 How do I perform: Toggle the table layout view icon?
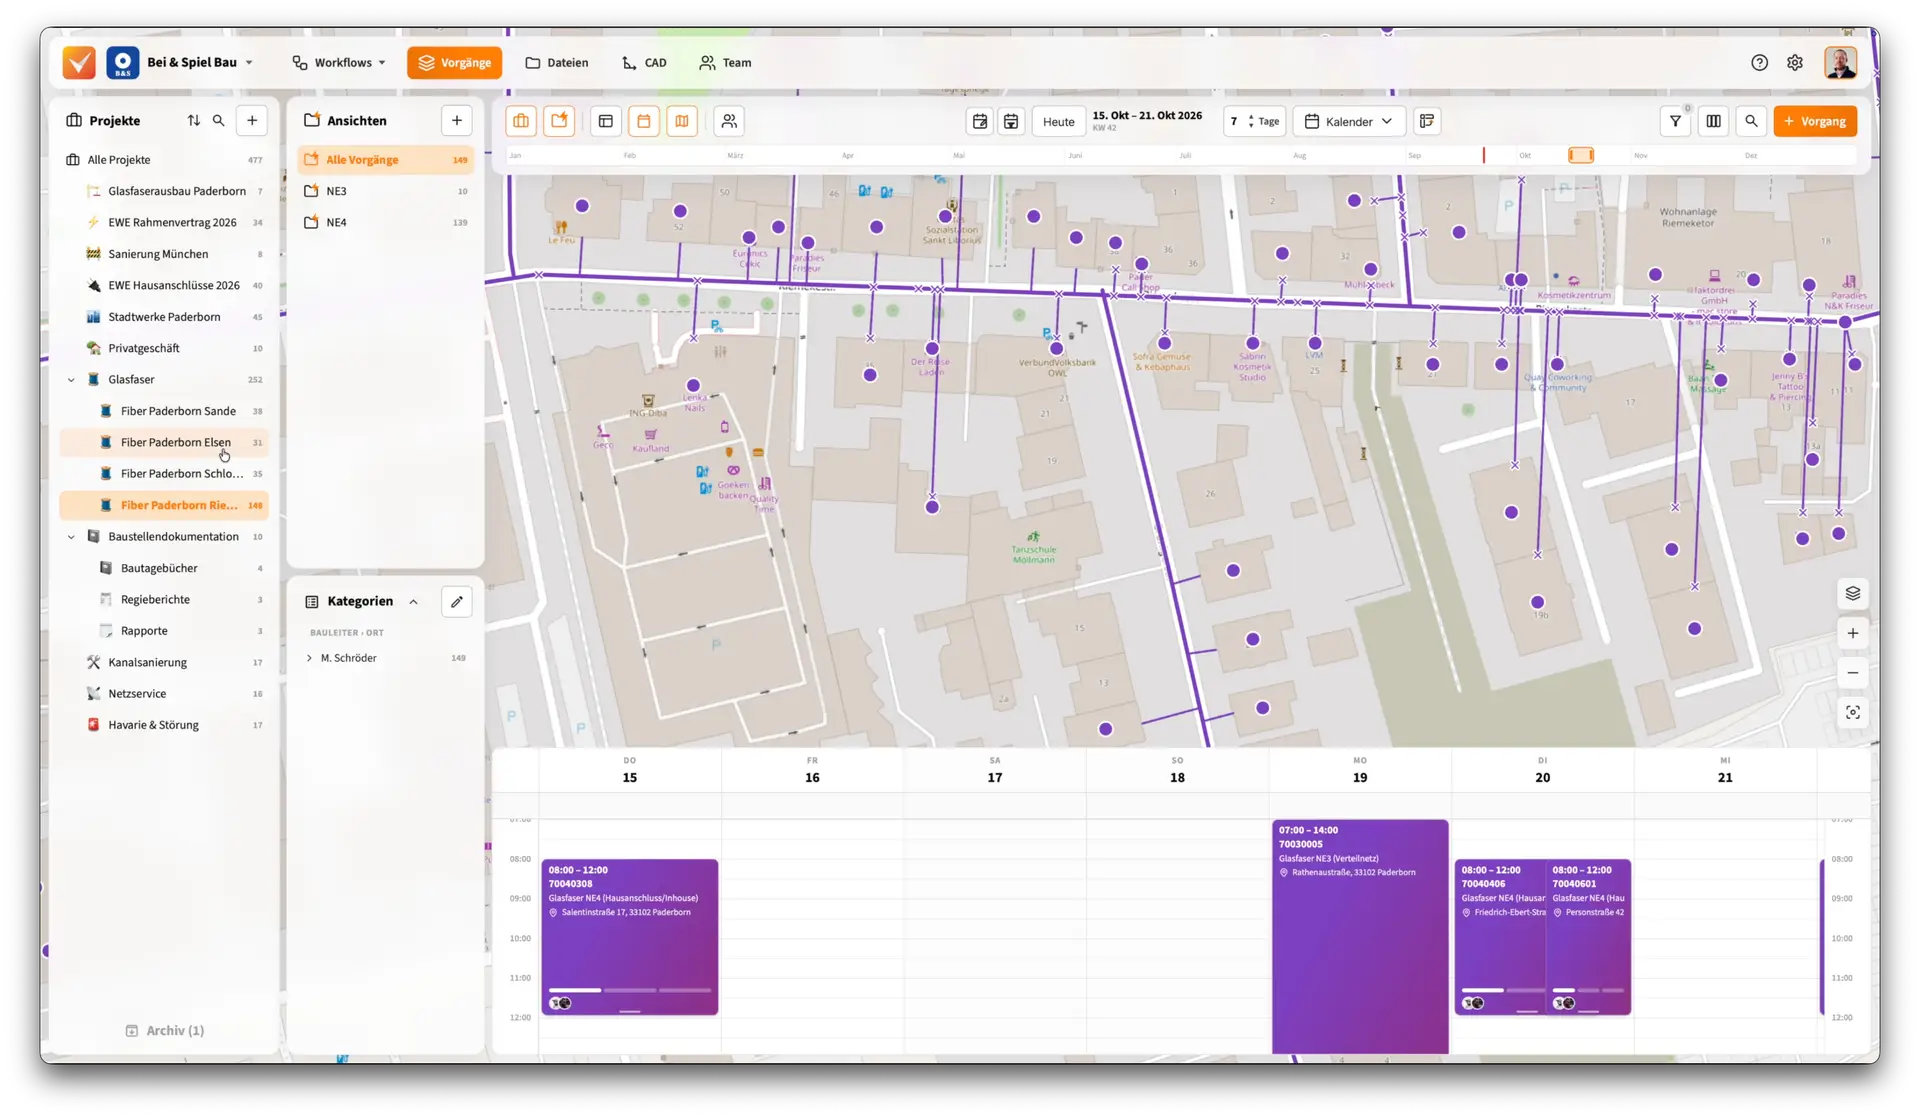(x=606, y=121)
